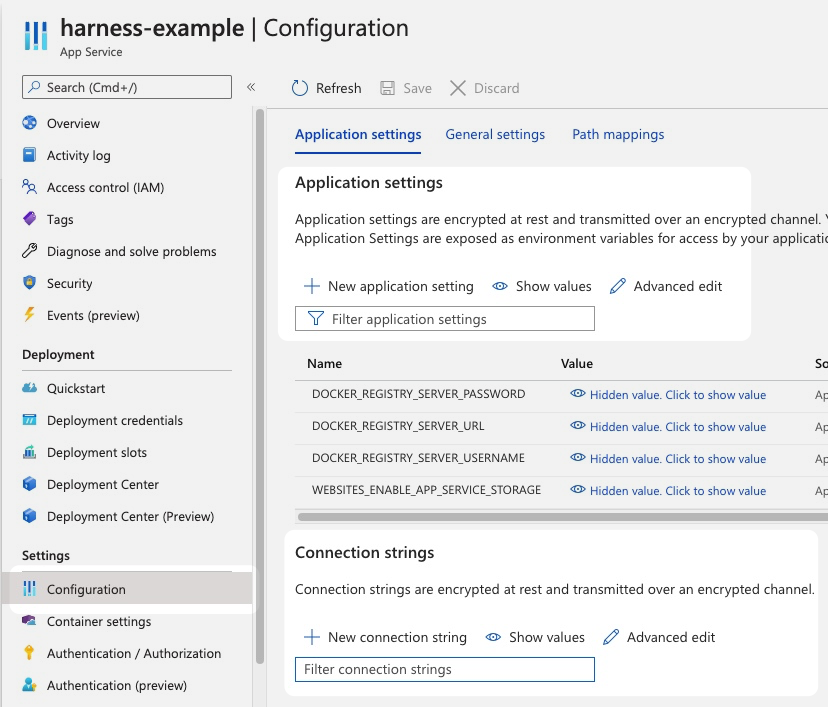Viewport: 828px width, 707px height.
Task: Collapse the sidebar menu with chevron
Action: pyautogui.click(x=251, y=87)
